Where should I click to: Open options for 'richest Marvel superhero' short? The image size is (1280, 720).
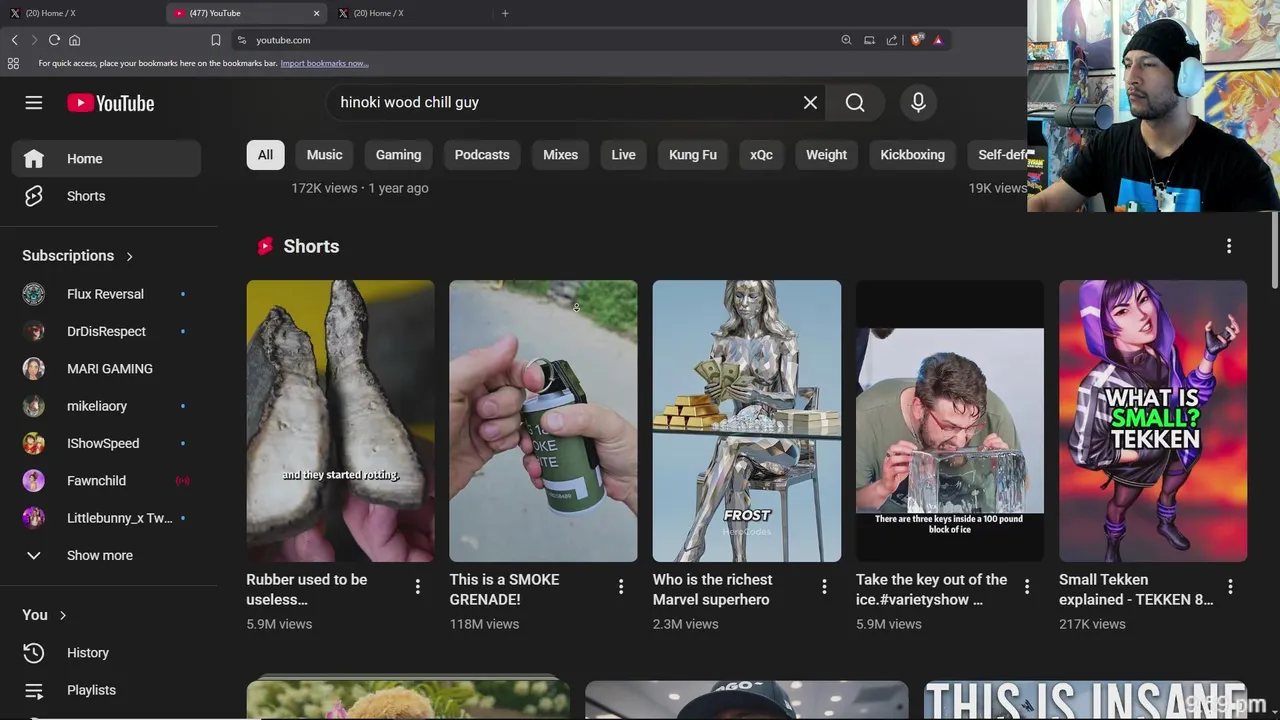pyautogui.click(x=824, y=587)
